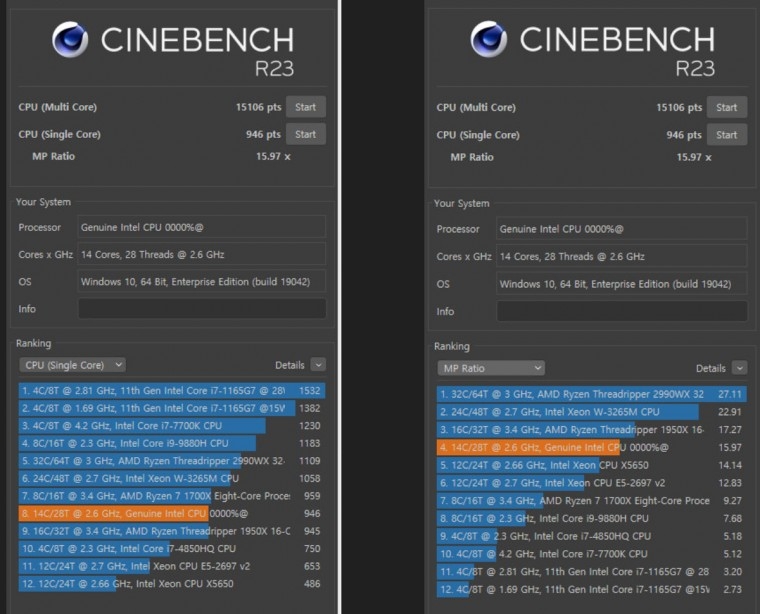Select Xeon W-3265M row scoring 1058
Screen dimensions: 760x614
click(172, 478)
